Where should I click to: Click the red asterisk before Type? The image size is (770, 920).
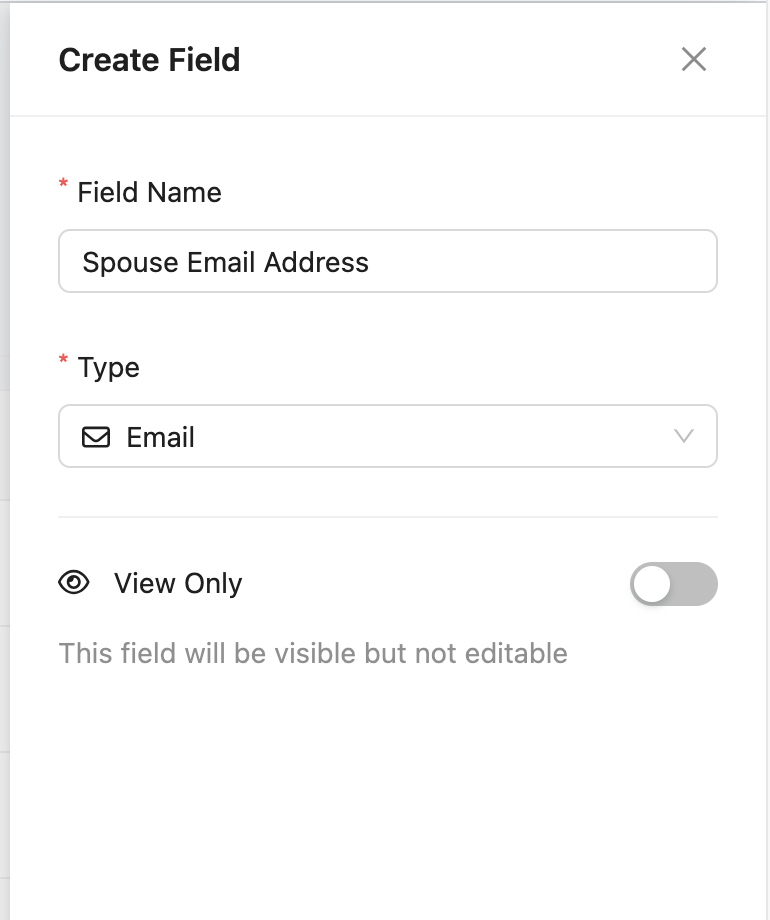[x=64, y=360]
